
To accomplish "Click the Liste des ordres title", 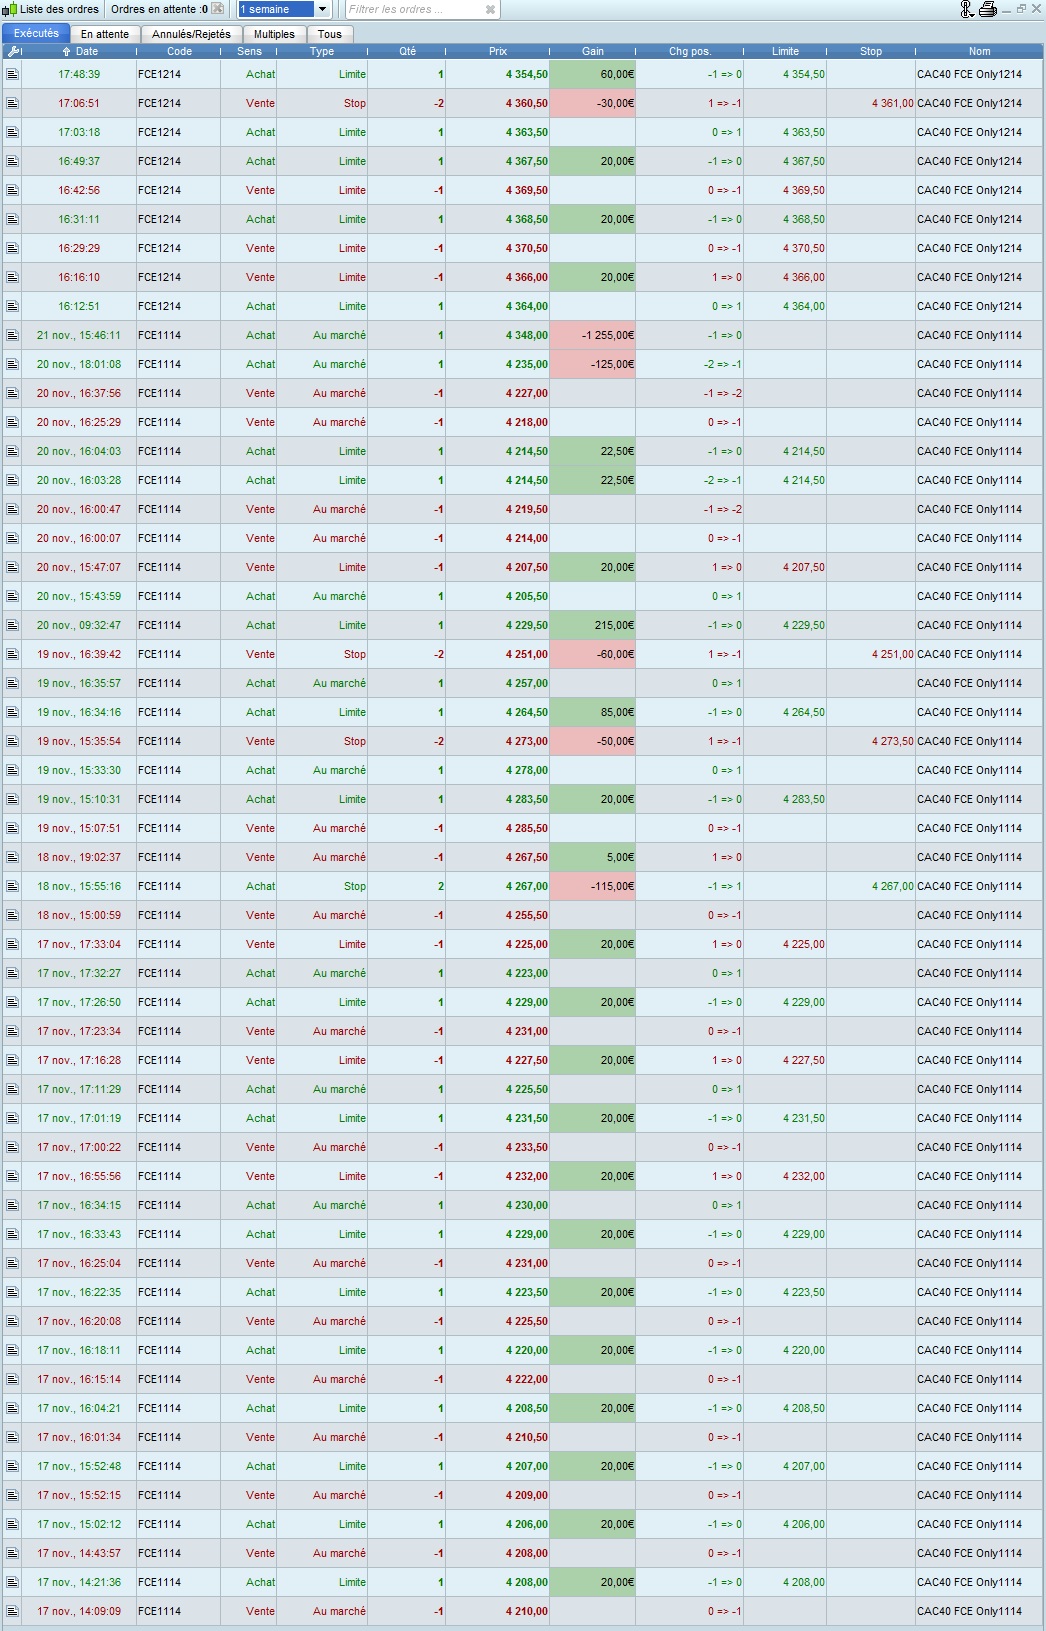I will (x=60, y=9).
